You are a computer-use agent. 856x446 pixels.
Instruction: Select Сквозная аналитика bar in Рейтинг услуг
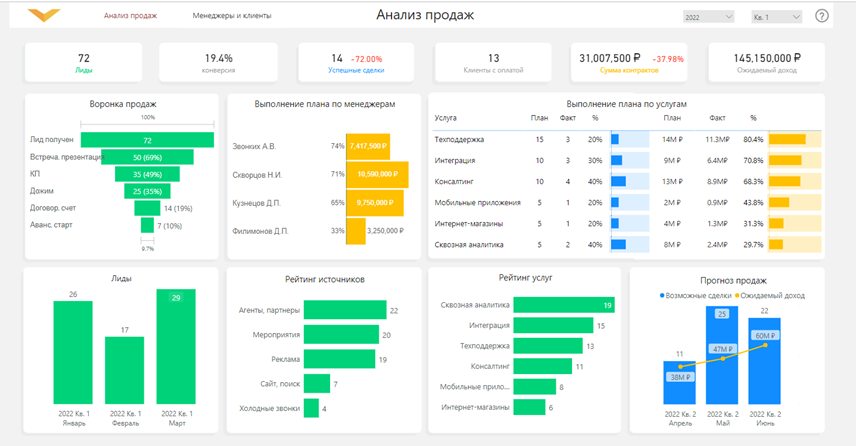564,305
